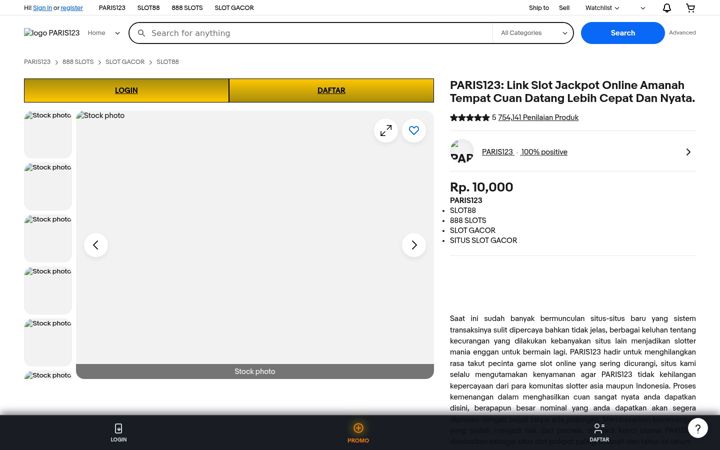Open SLOT GACOR in top navigation
The width and height of the screenshot is (720, 450).
tap(234, 8)
